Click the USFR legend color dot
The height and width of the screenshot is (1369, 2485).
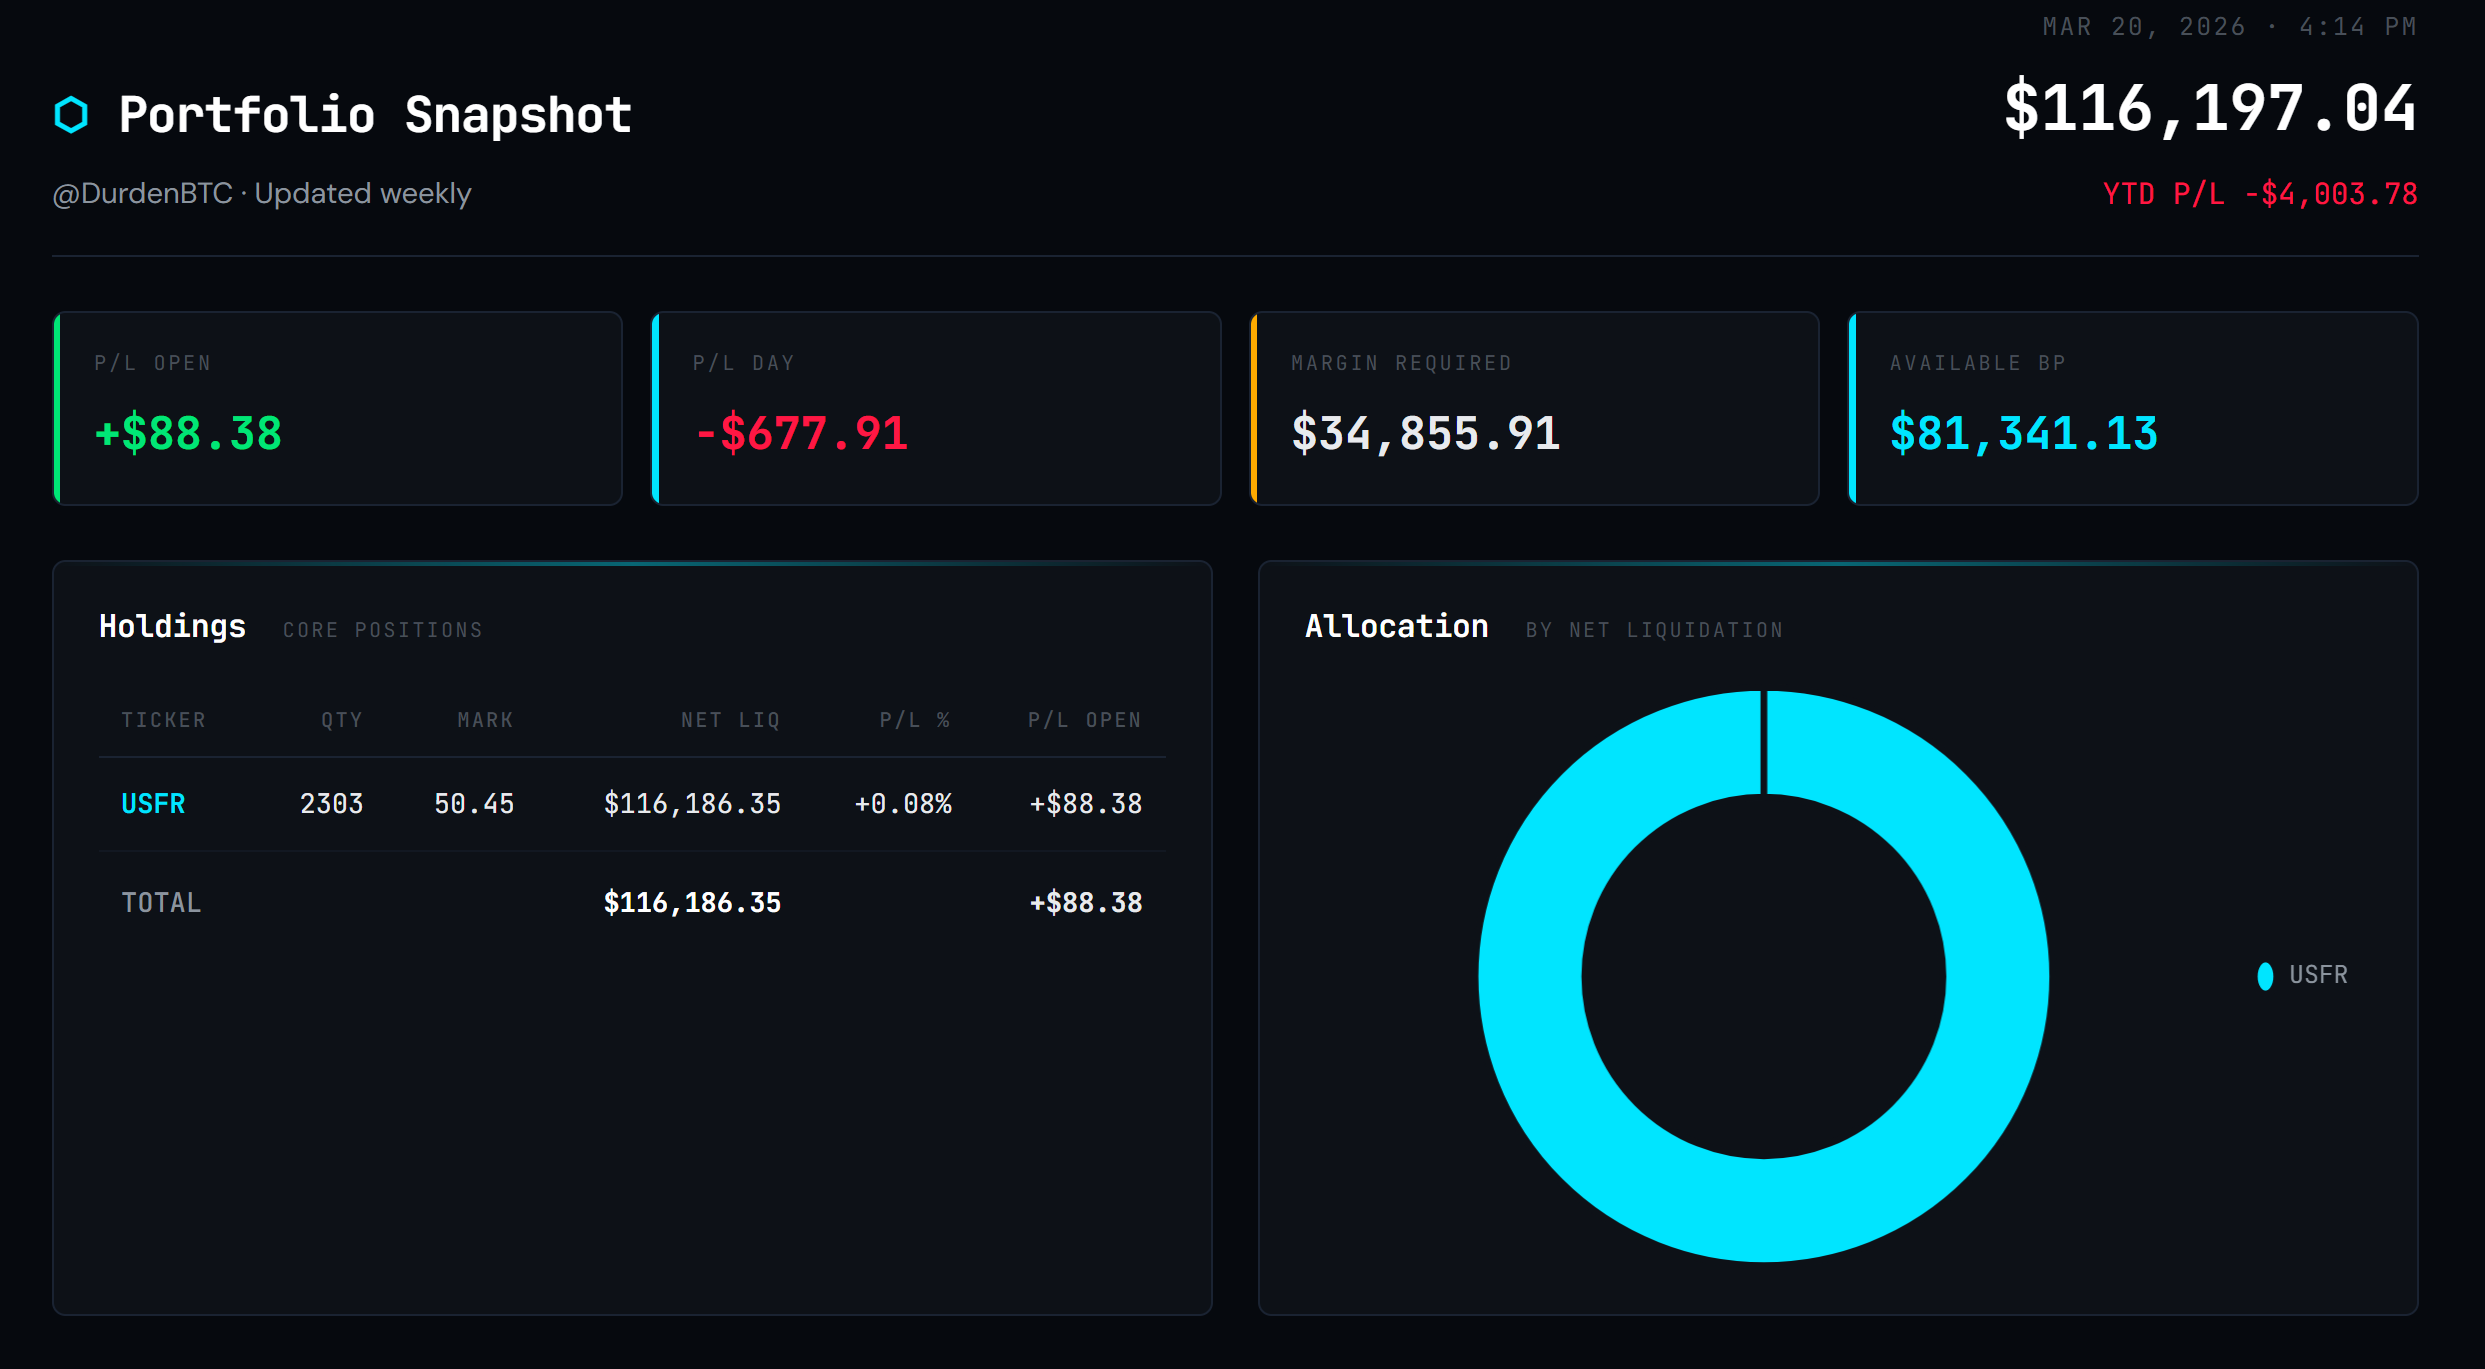click(x=2265, y=975)
